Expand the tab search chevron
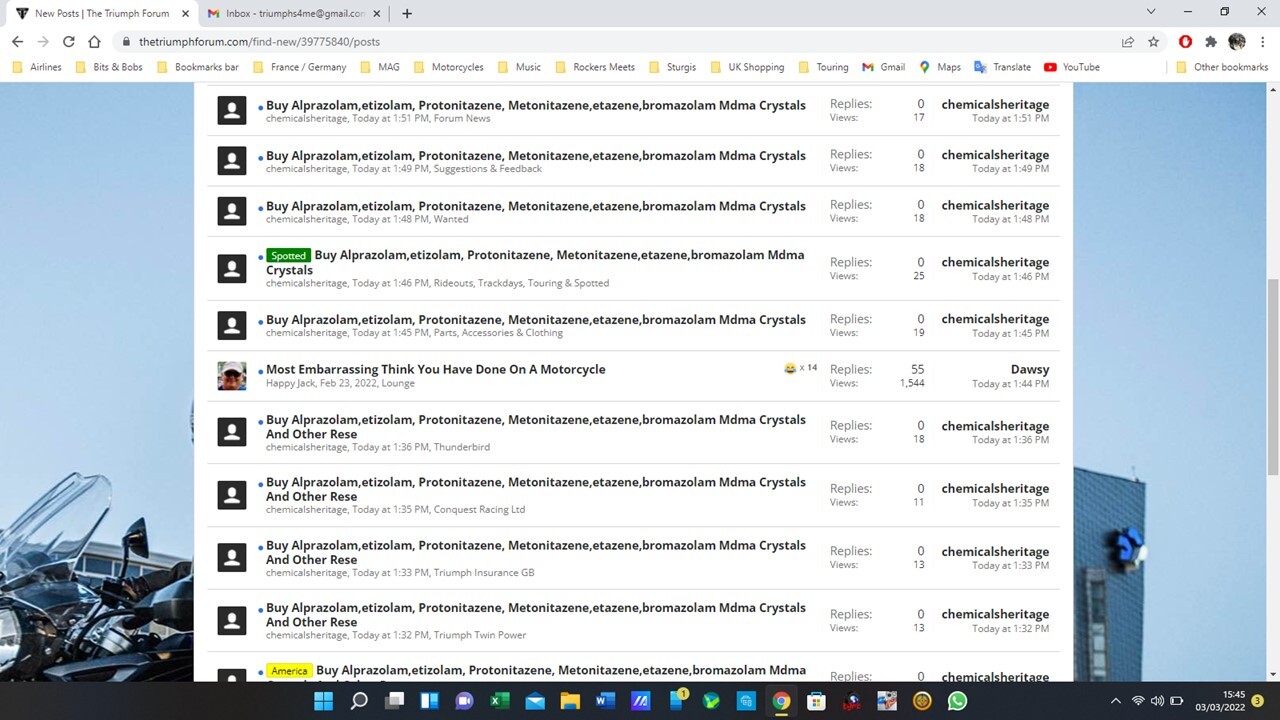 tap(1150, 12)
